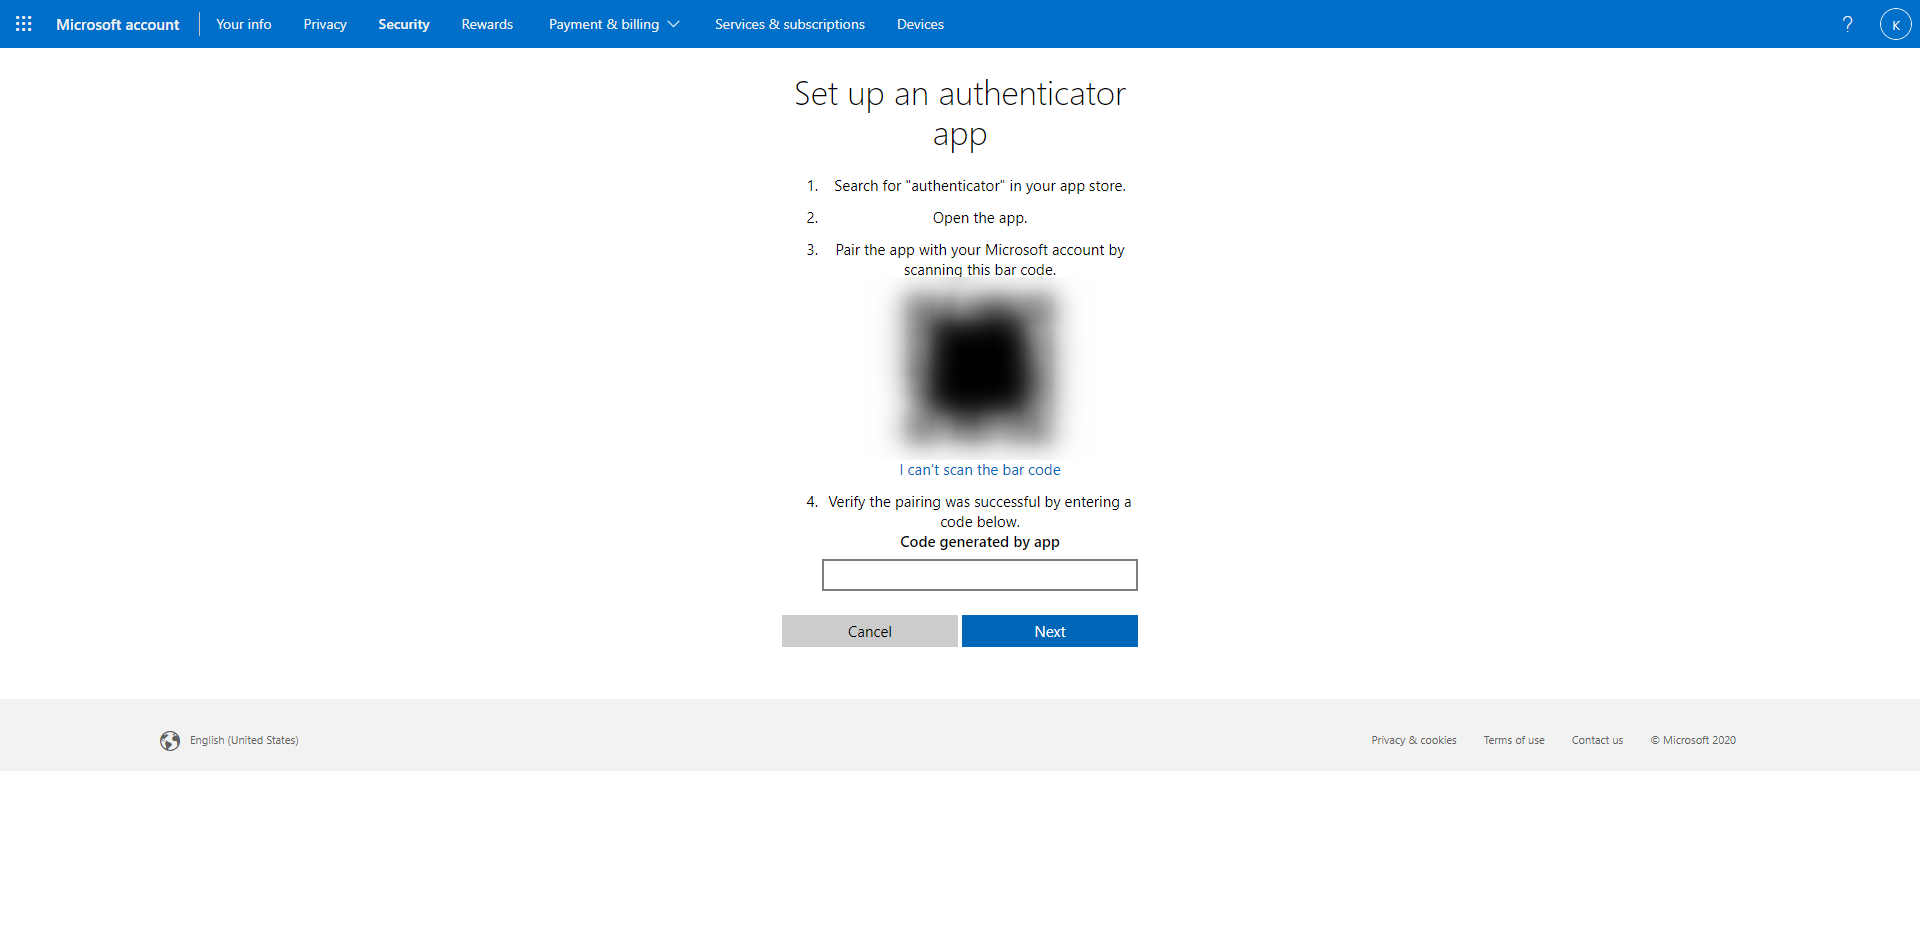Viewport: 1920px width, 937px height.
Task: Open Contact us footer link
Action: click(x=1597, y=741)
